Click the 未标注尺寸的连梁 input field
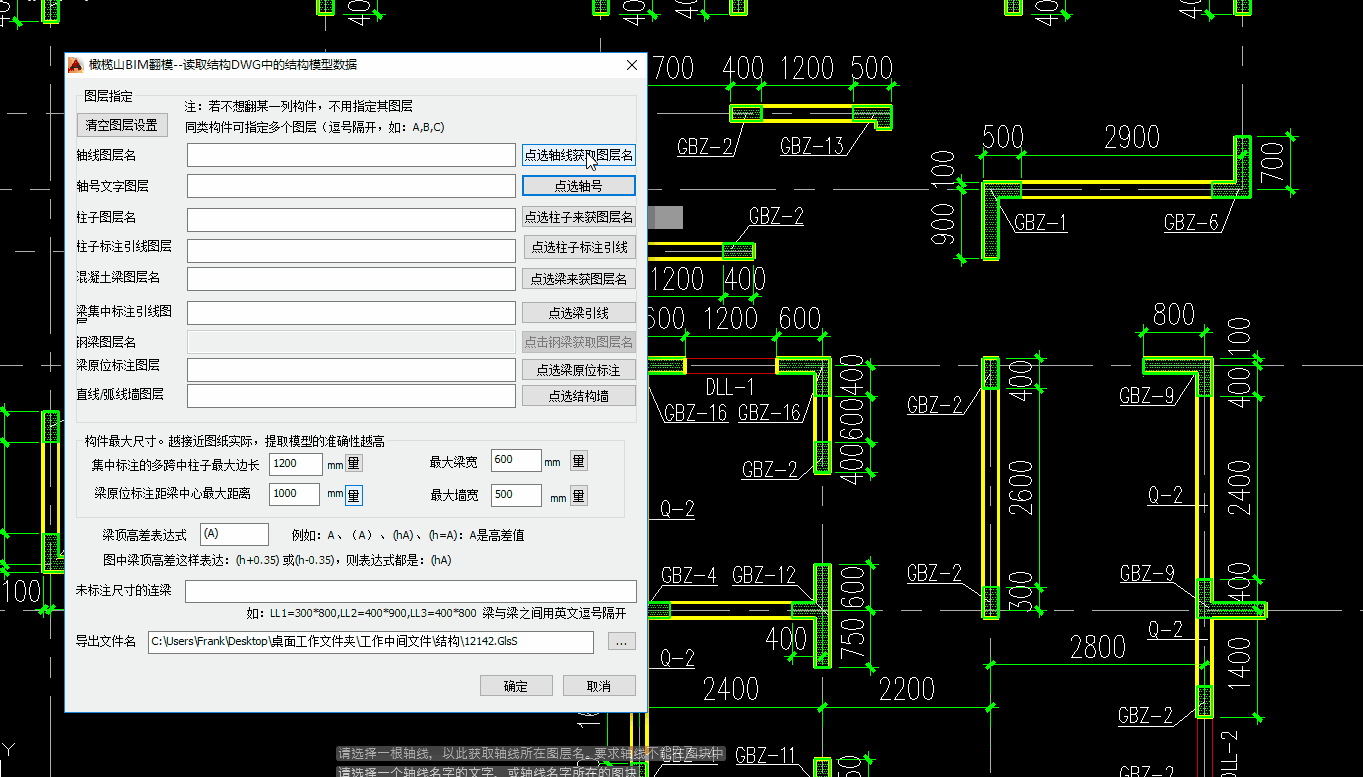 [x=410, y=591]
